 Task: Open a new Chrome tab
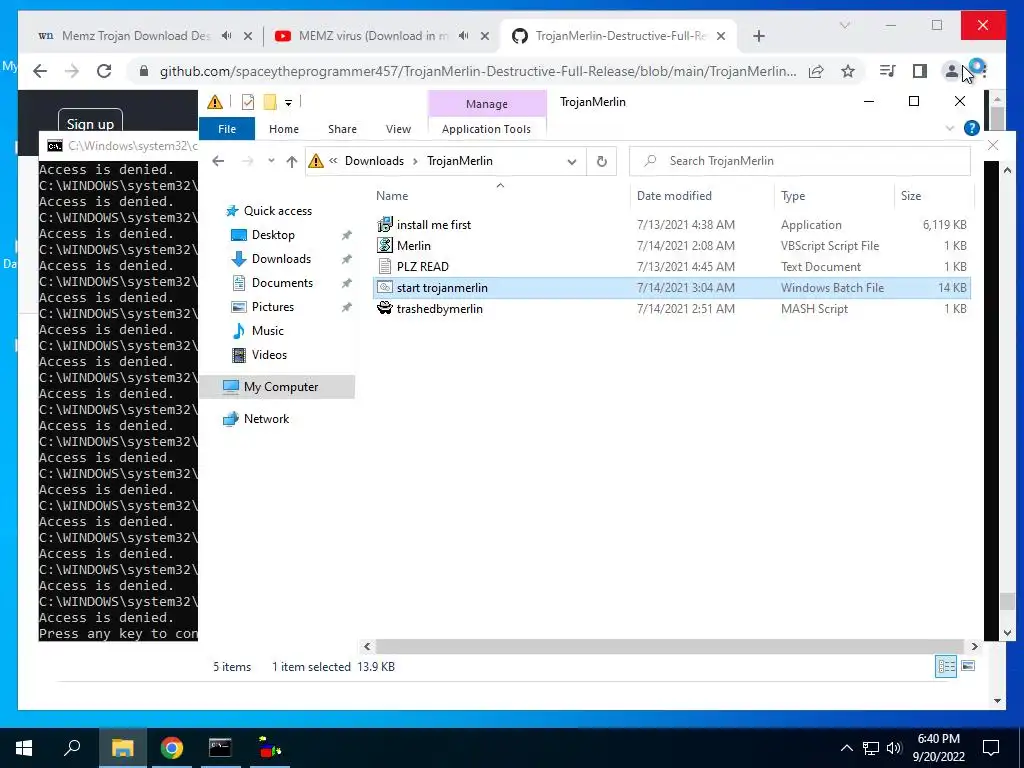pos(758,36)
